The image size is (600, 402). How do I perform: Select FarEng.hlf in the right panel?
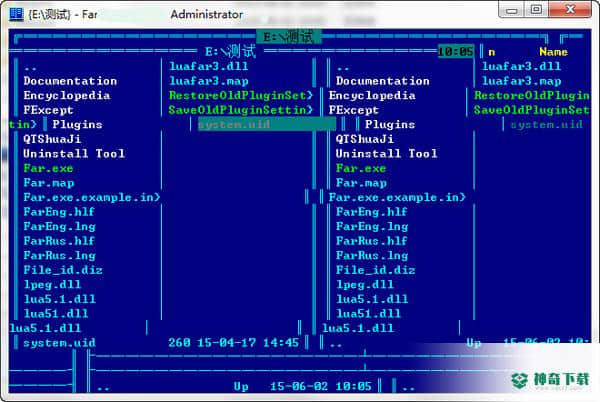coord(371,212)
